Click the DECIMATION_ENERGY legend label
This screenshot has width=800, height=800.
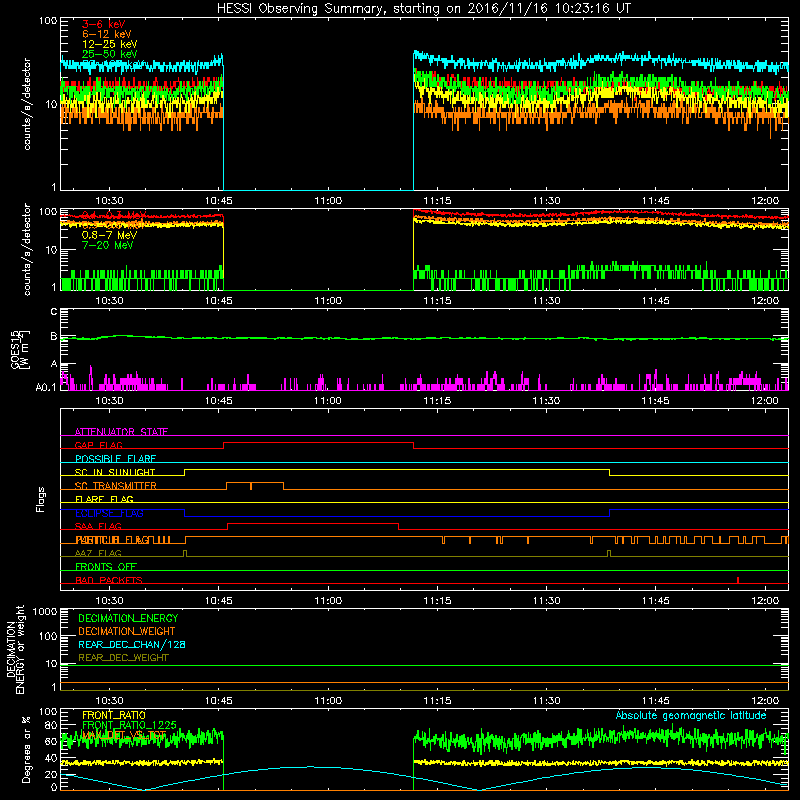128,618
